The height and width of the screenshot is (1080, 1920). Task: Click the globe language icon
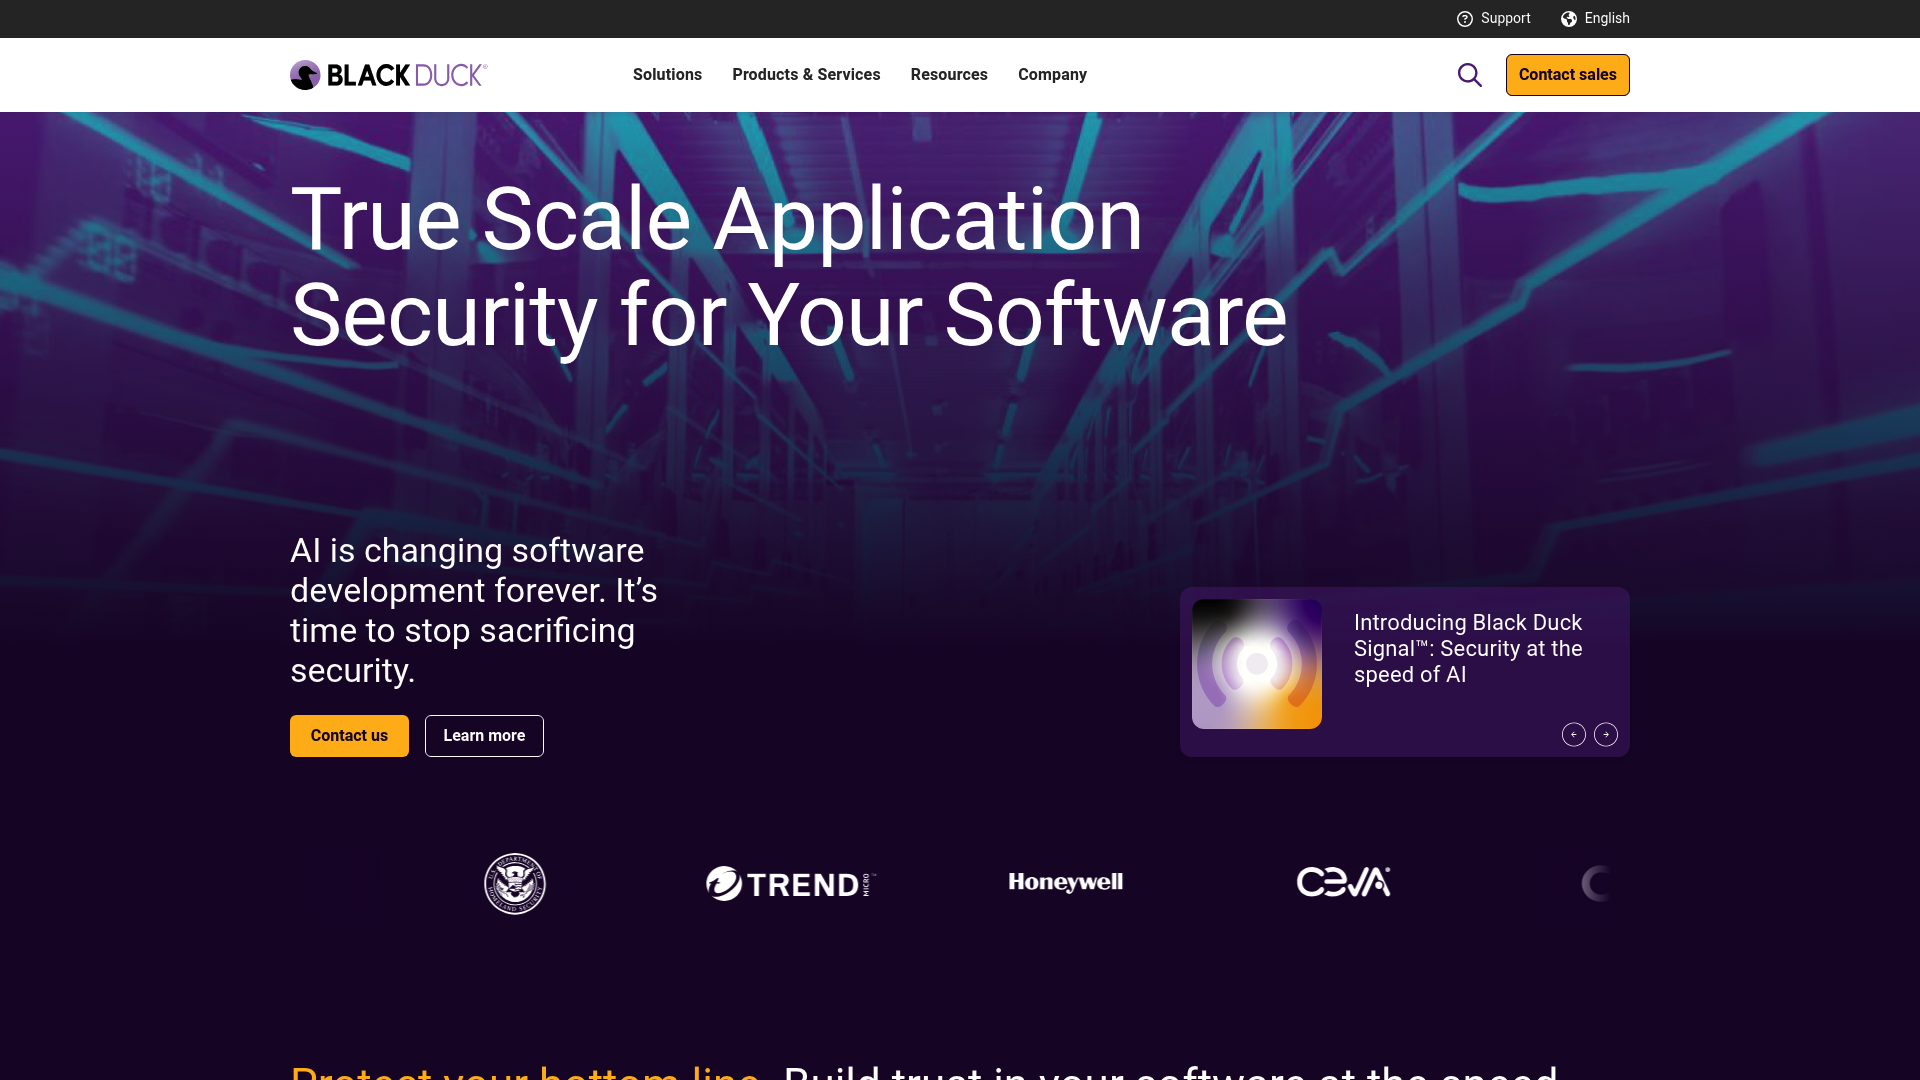pyautogui.click(x=1569, y=19)
